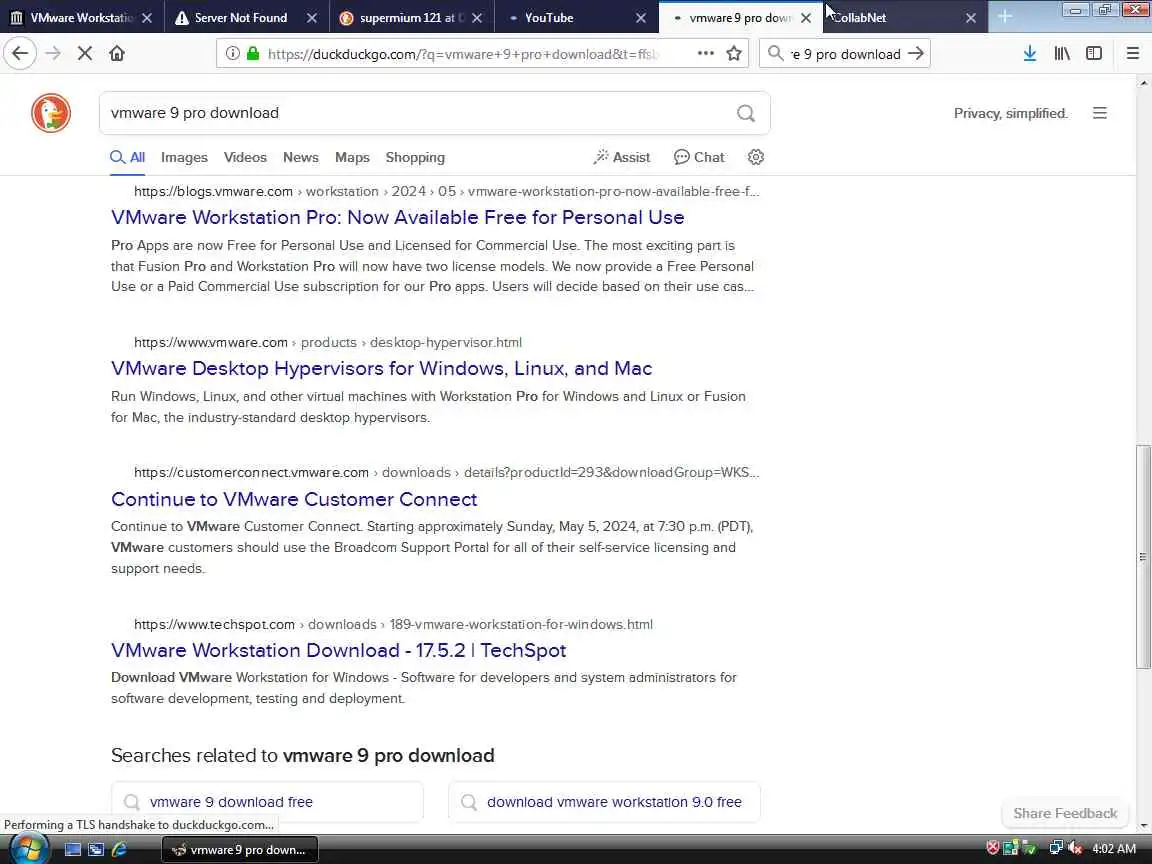Viewport: 1152px width, 864px height.
Task: Click the DuckDuckGo logo
Action: pos(51,113)
